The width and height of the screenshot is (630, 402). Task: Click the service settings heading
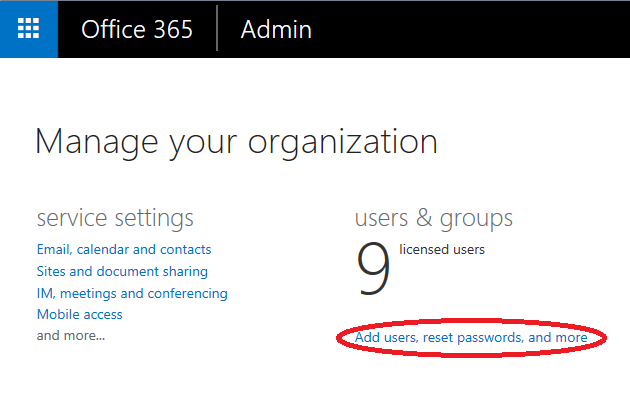coord(115,218)
